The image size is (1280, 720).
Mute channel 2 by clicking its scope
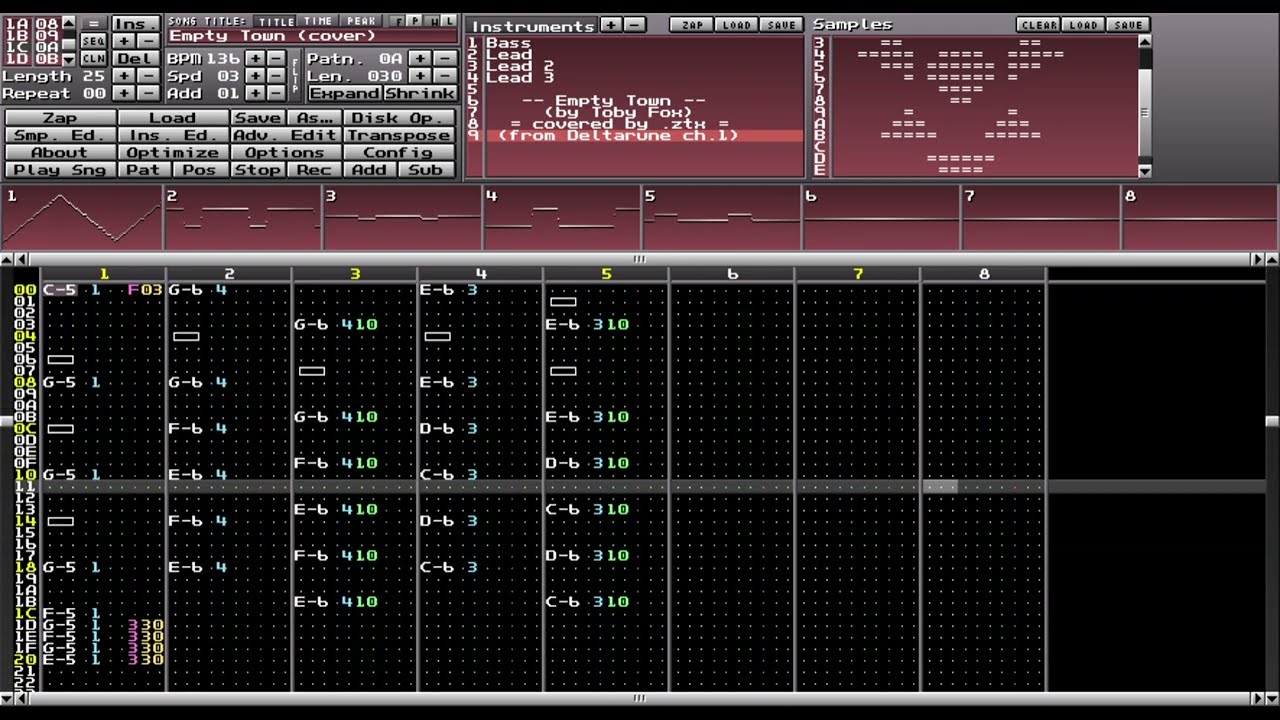242,218
